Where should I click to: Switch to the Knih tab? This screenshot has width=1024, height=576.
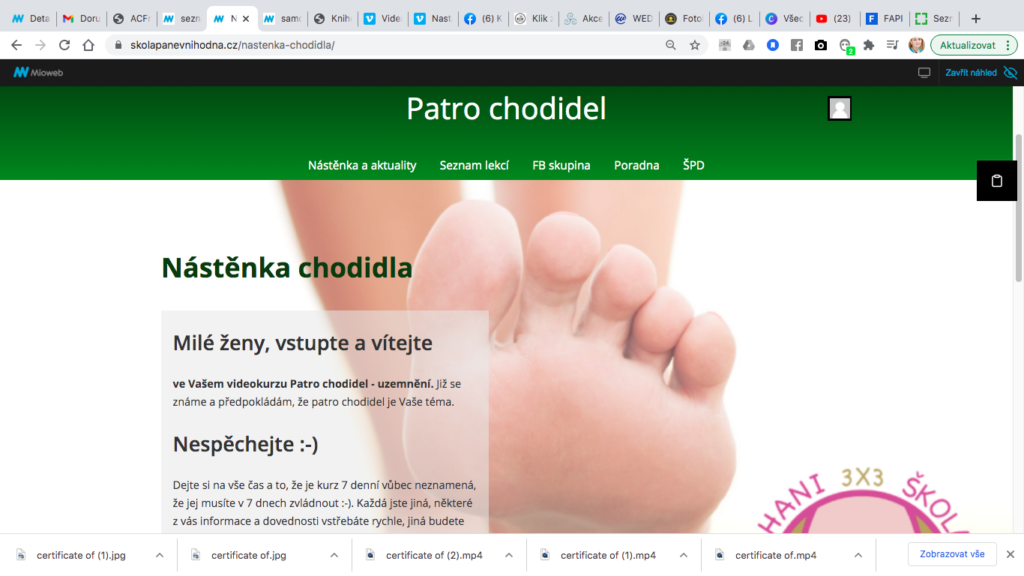(x=332, y=19)
